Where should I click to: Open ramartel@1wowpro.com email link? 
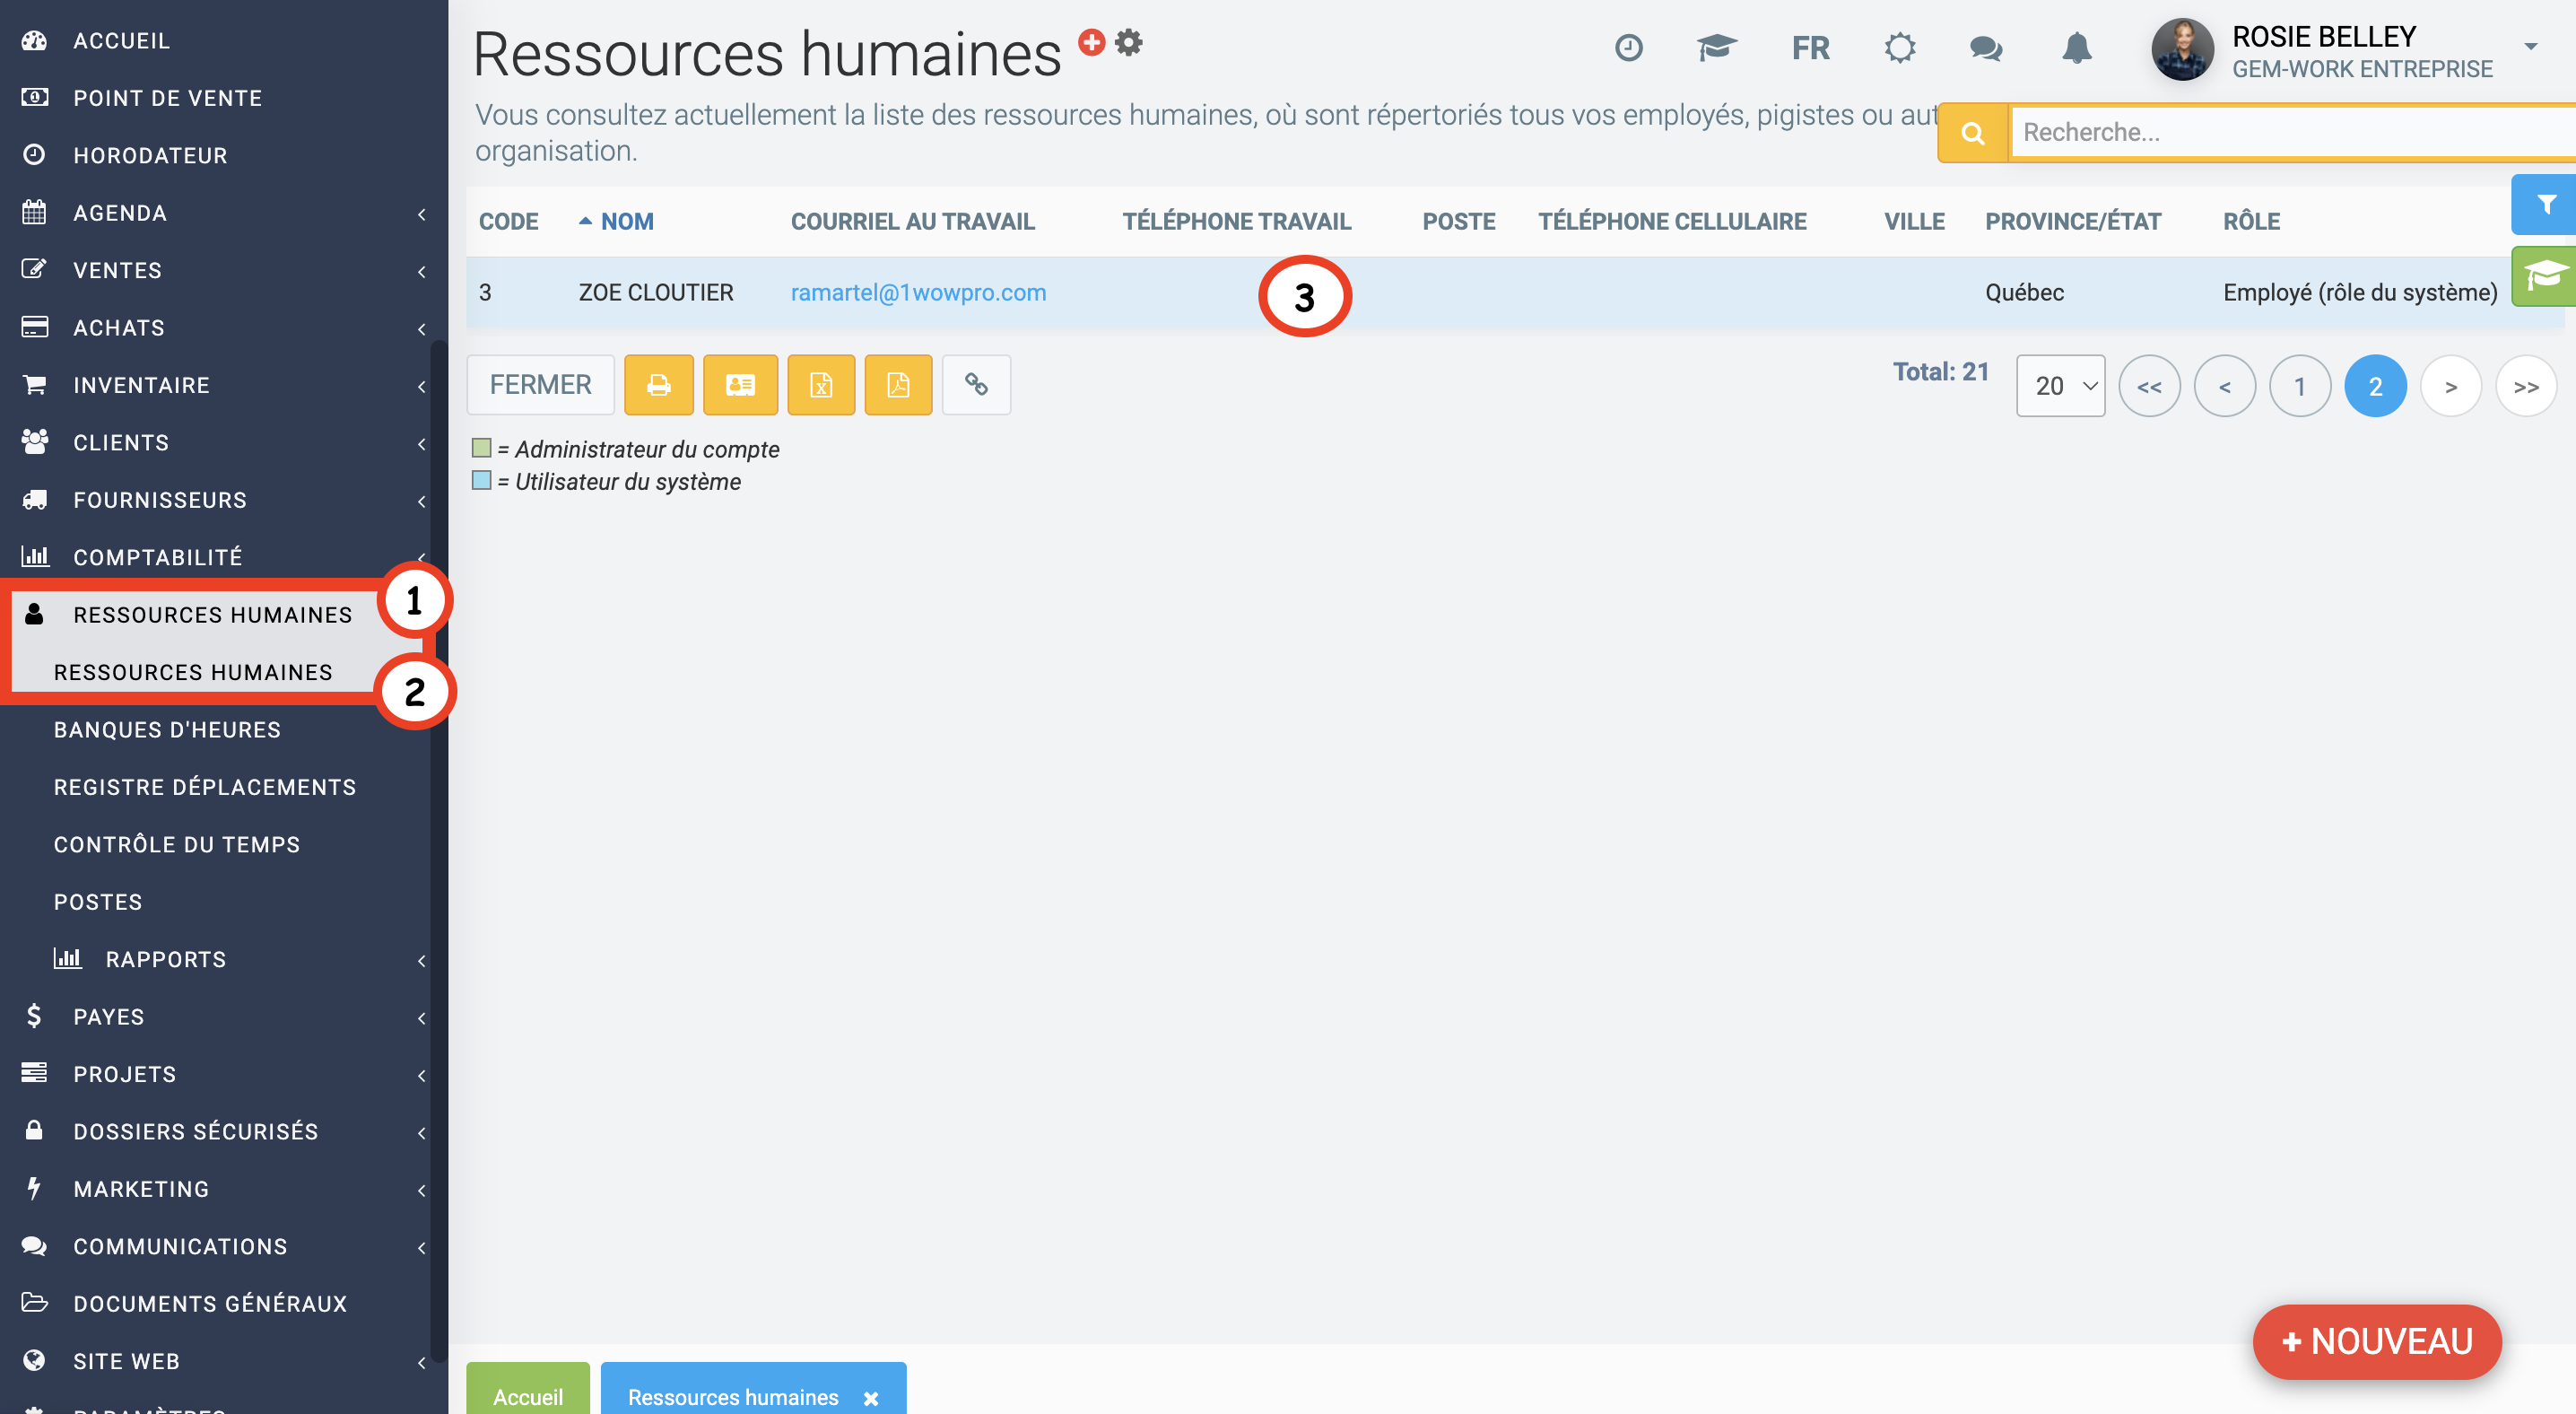[x=917, y=293]
